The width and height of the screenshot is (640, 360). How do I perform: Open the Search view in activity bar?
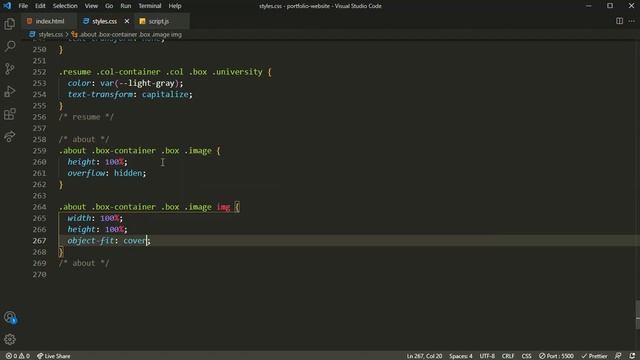[x=10, y=46]
